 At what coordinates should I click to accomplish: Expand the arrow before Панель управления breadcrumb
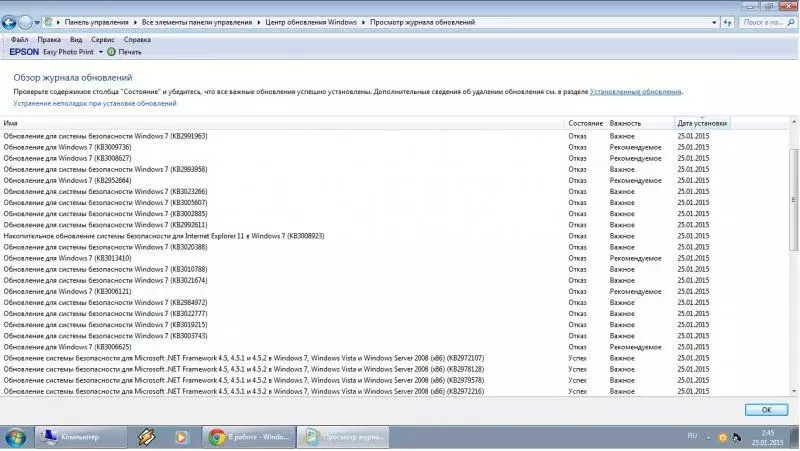pyautogui.click(x=58, y=22)
